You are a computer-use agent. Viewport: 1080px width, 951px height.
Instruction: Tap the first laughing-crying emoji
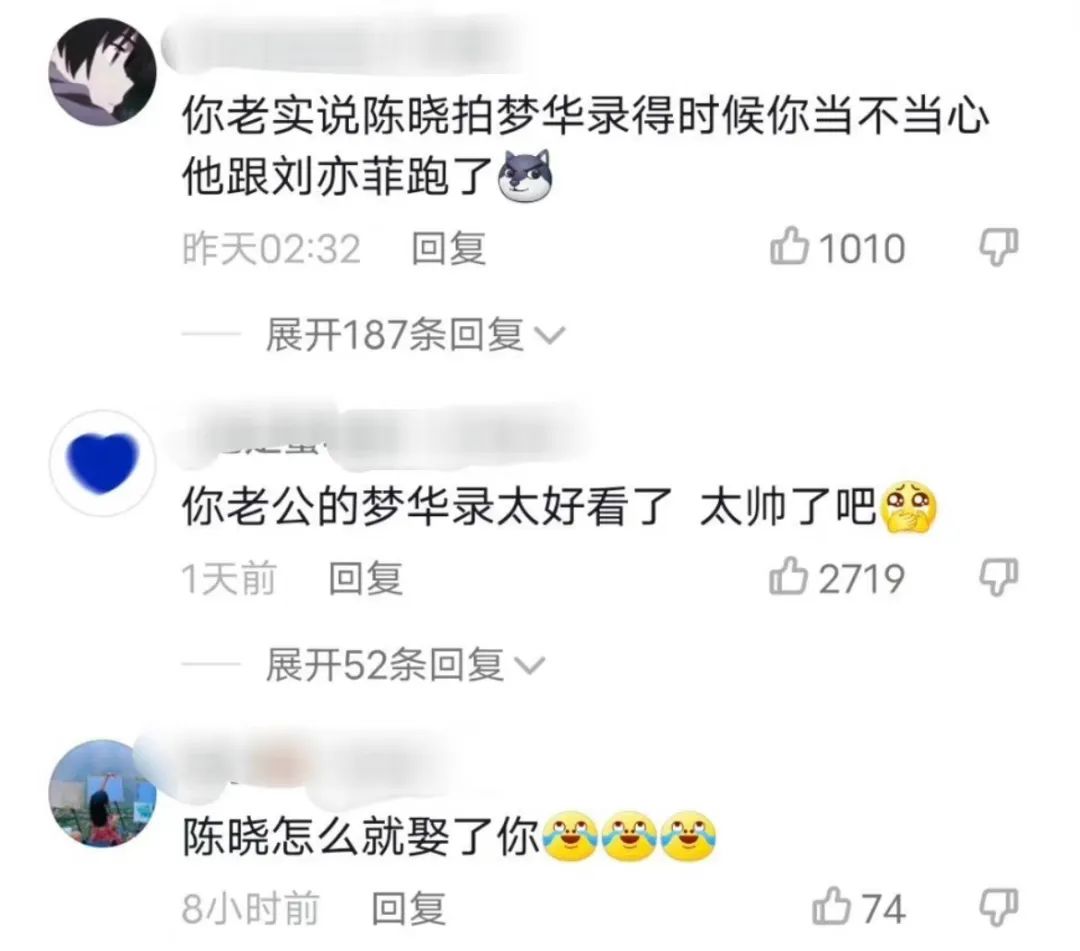[x=570, y=837]
